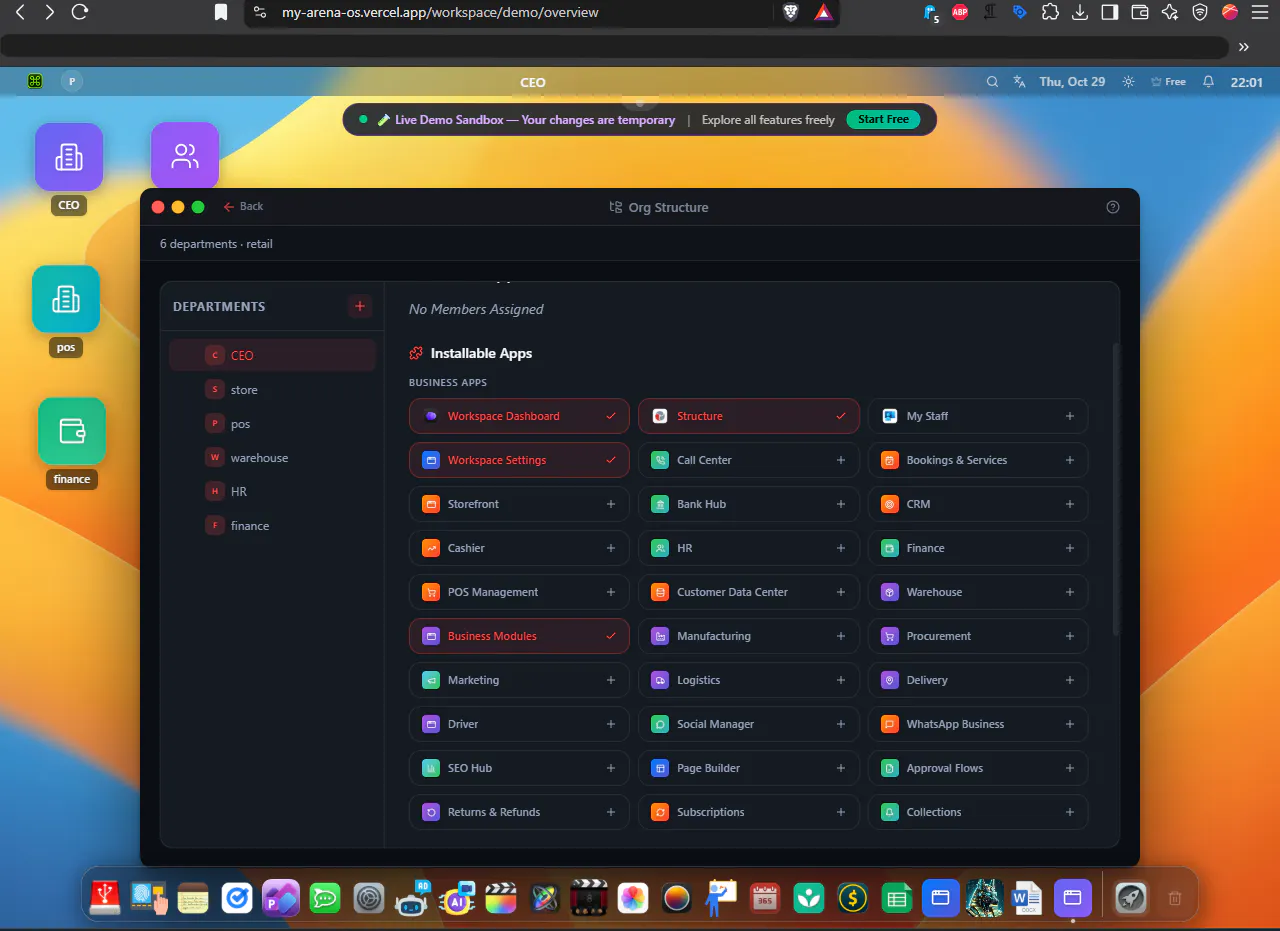Open the pos shortcut icon on the desktop
Screen dimensions: 1280x931
[66, 299]
